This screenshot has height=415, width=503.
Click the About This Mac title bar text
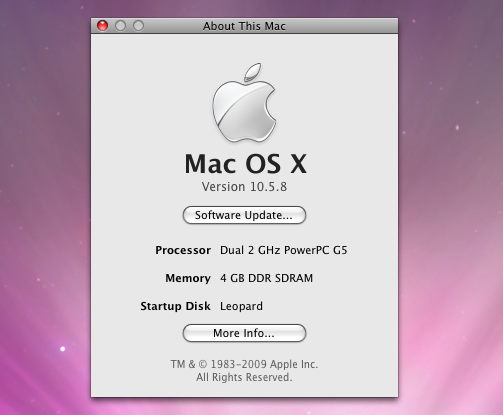click(244, 26)
